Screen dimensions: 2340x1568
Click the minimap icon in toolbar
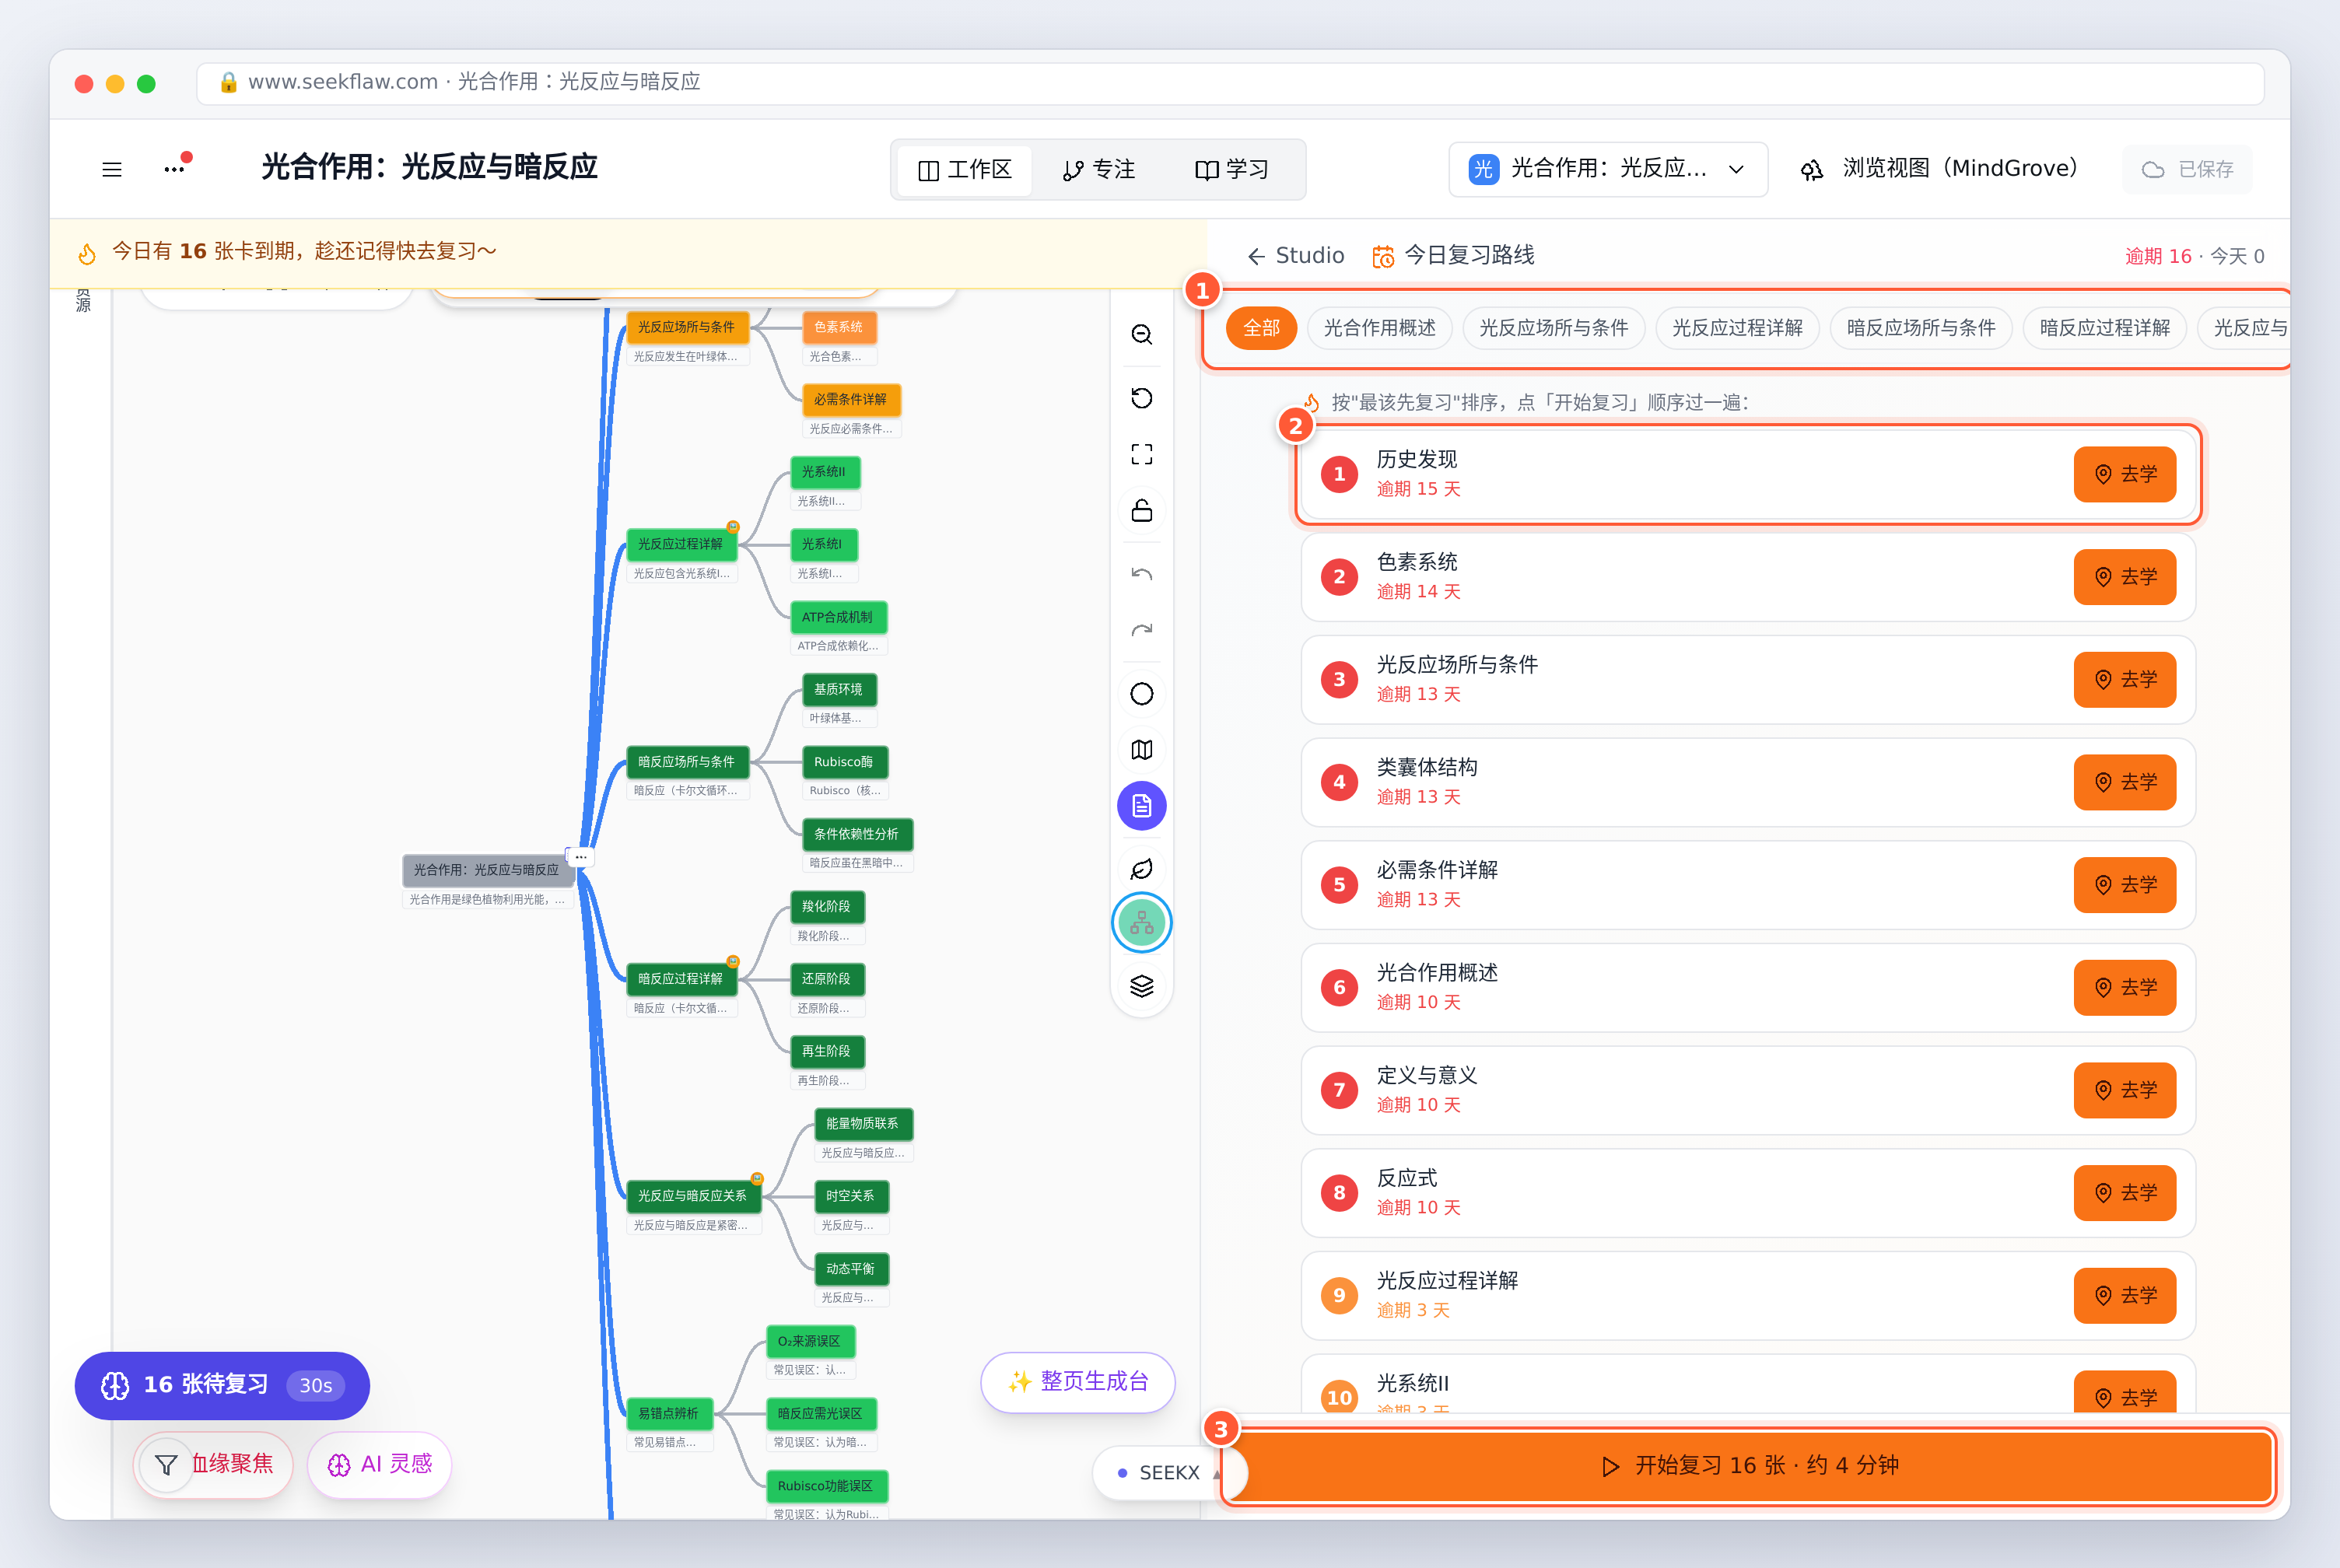(1141, 750)
